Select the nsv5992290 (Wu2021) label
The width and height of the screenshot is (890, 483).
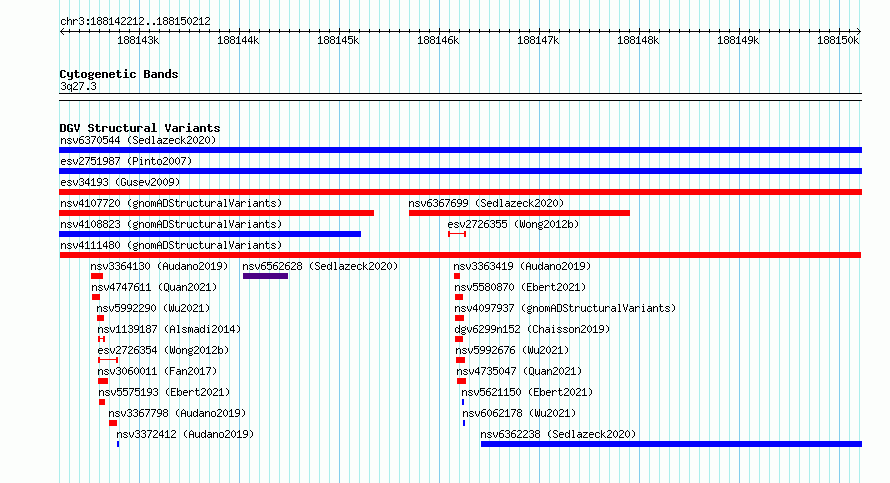click(153, 308)
